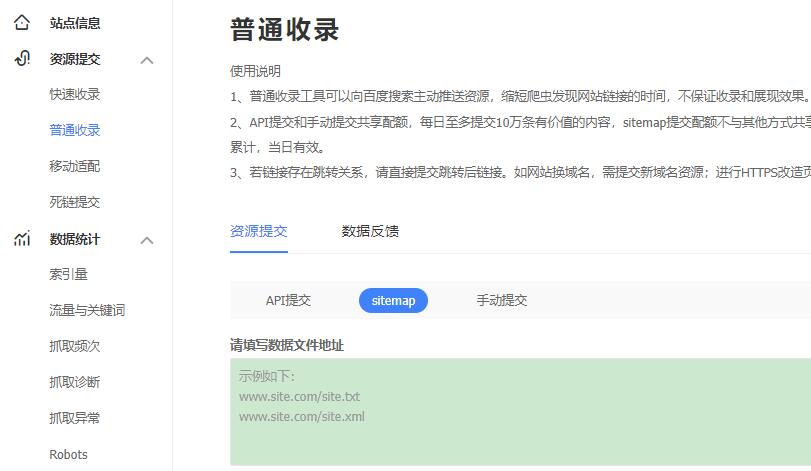
Task: Go to the 移动适配 page
Action: [75, 166]
